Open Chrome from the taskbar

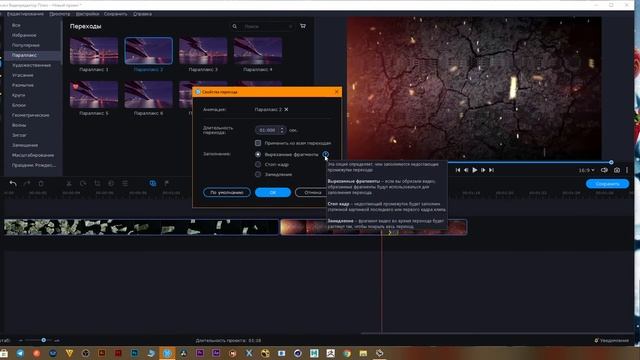pos(347,353)
